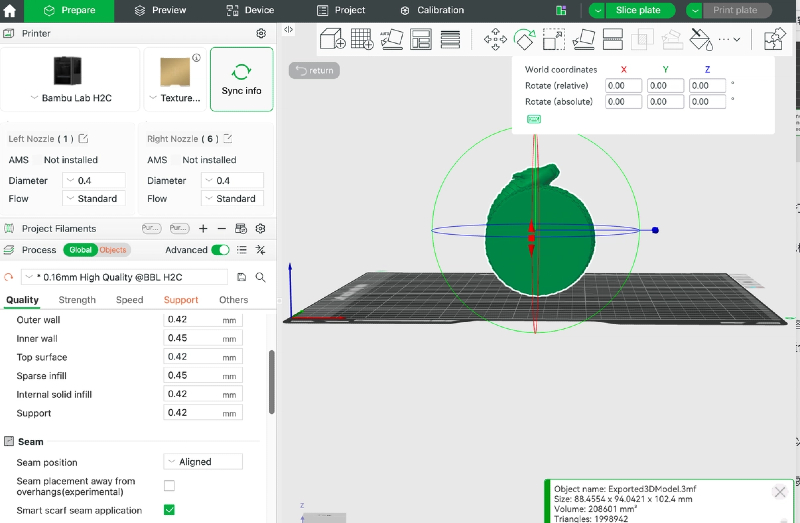The height and width of the screenshot is (523, 800).
Task: Open the Speed settings tab
Action: coord(130,300)
